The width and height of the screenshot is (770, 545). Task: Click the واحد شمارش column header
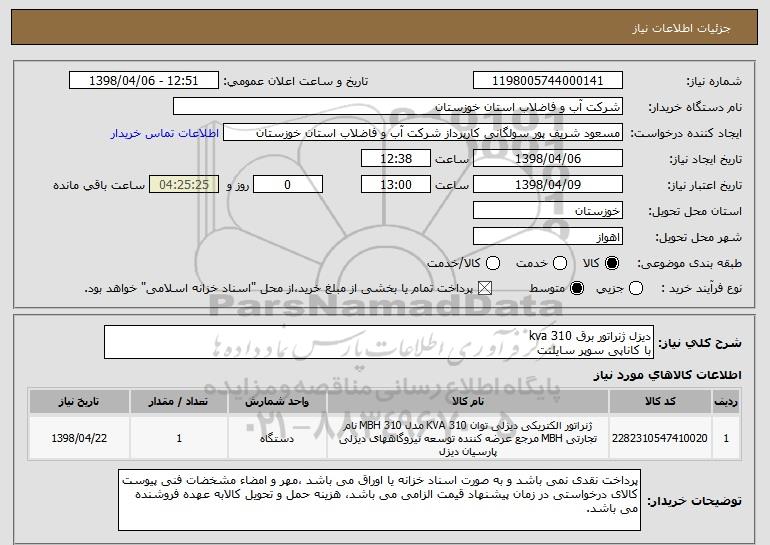point(277,402)
